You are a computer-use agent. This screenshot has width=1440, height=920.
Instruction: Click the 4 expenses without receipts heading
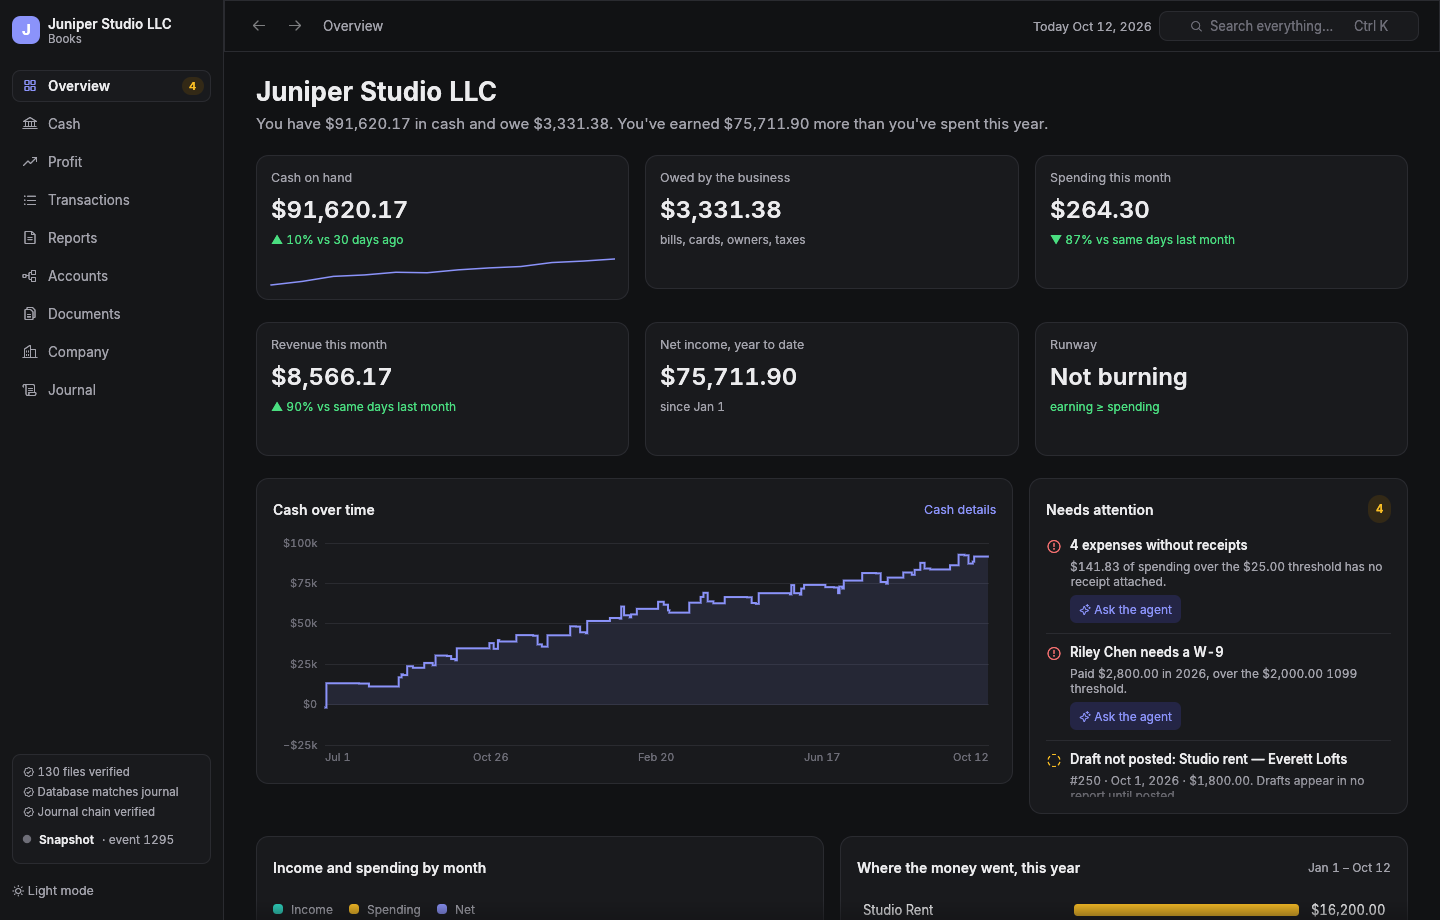pos(1158,545)
